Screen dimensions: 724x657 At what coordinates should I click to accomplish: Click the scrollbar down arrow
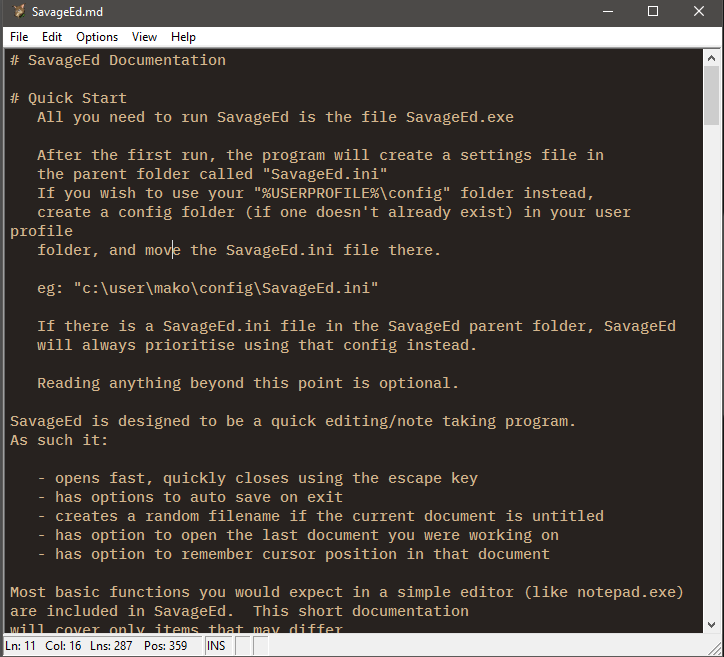[x=711, y=625]
